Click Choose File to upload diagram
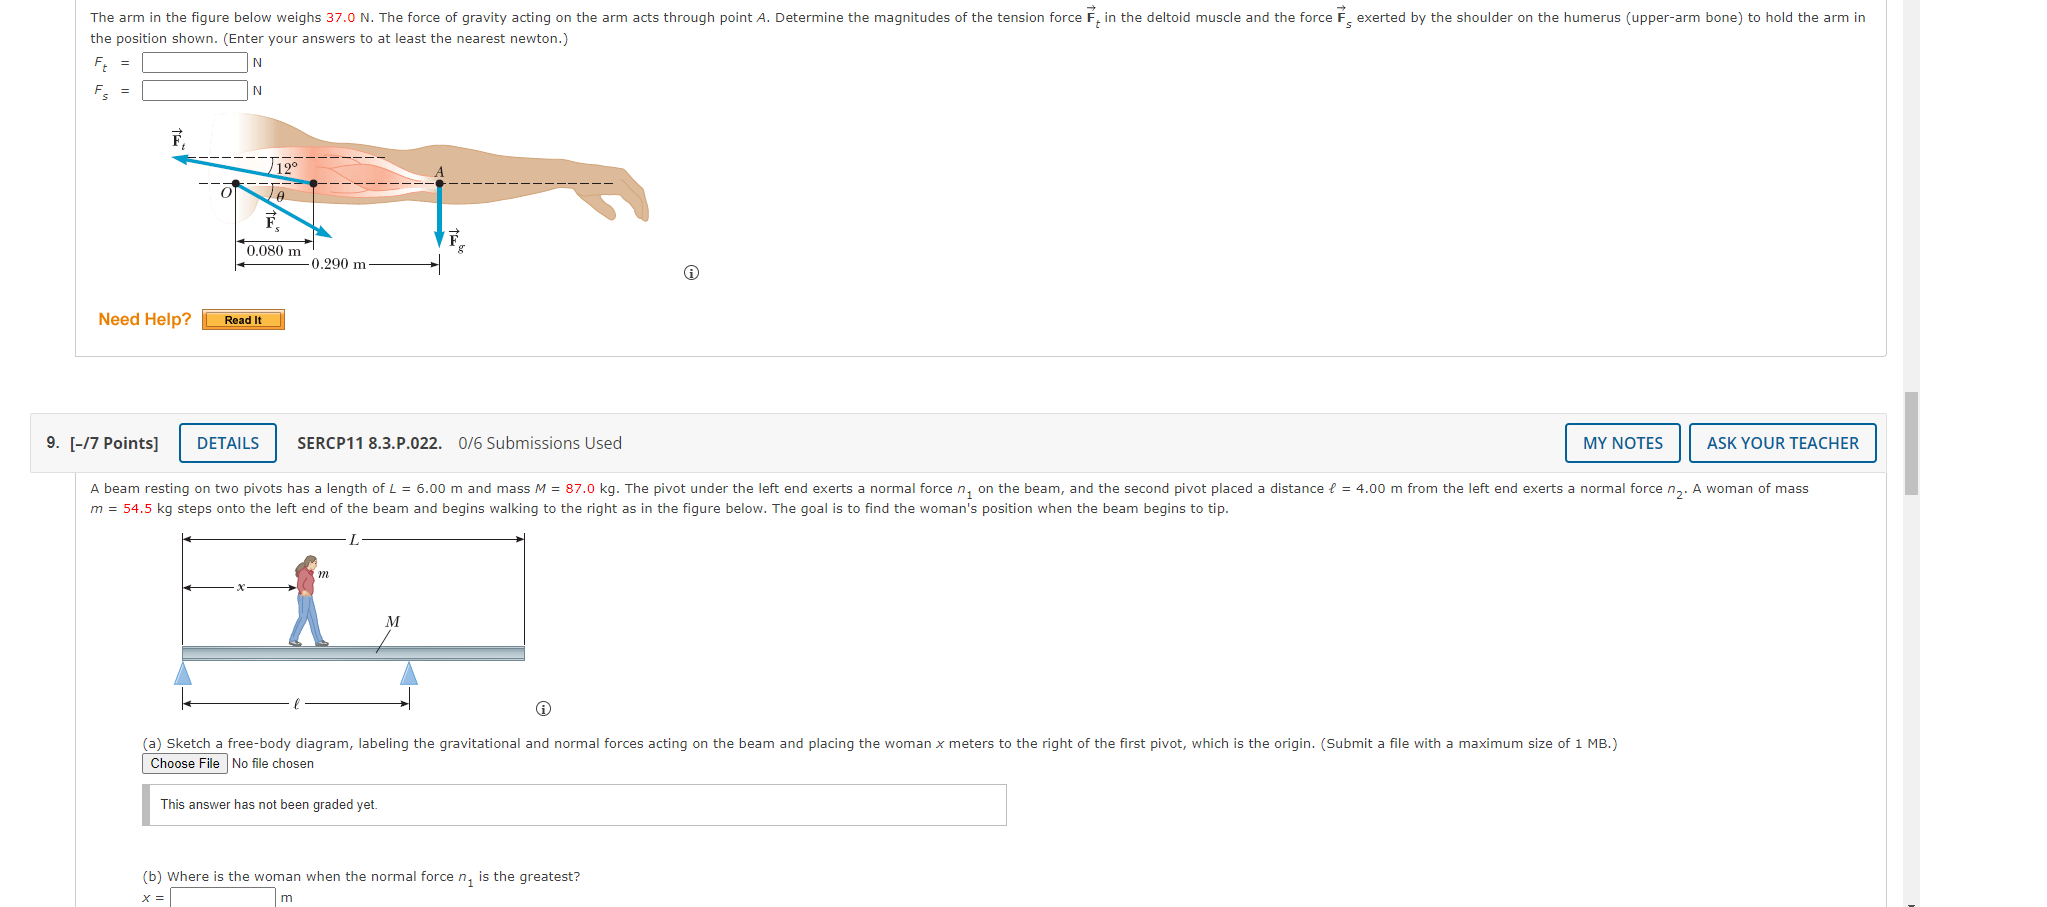 click(185, 764)
